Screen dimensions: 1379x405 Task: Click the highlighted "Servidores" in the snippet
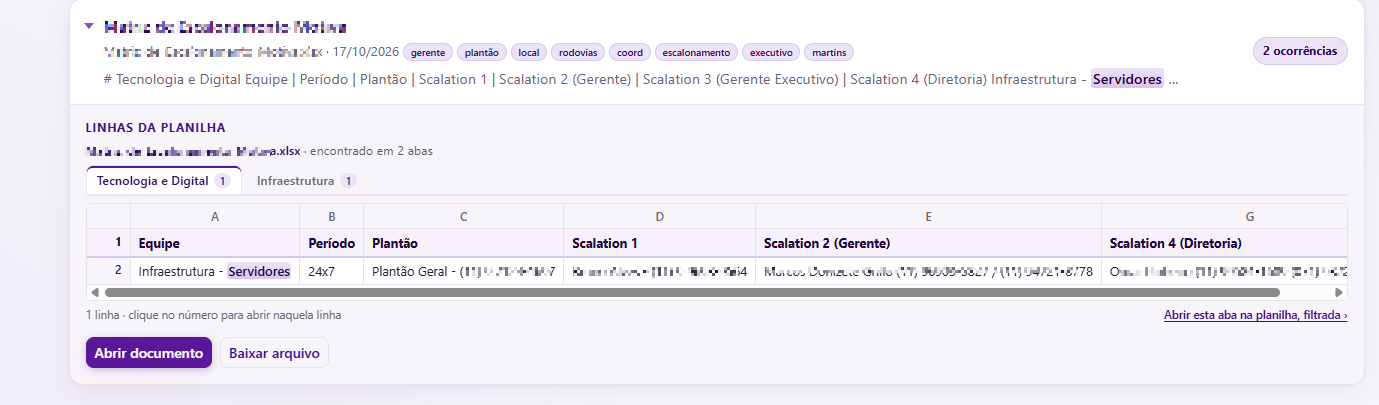[x=1127, y=79]
